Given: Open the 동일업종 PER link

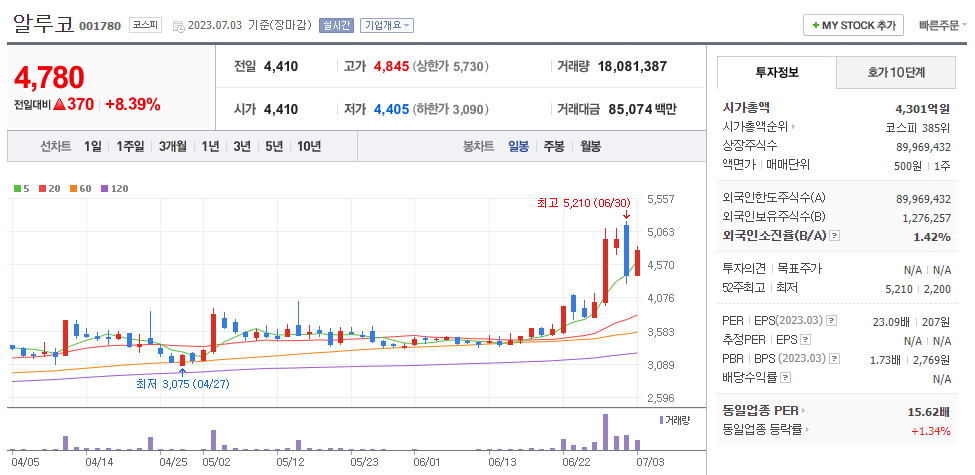Looking at the screenshot, I should click(764, 411).
